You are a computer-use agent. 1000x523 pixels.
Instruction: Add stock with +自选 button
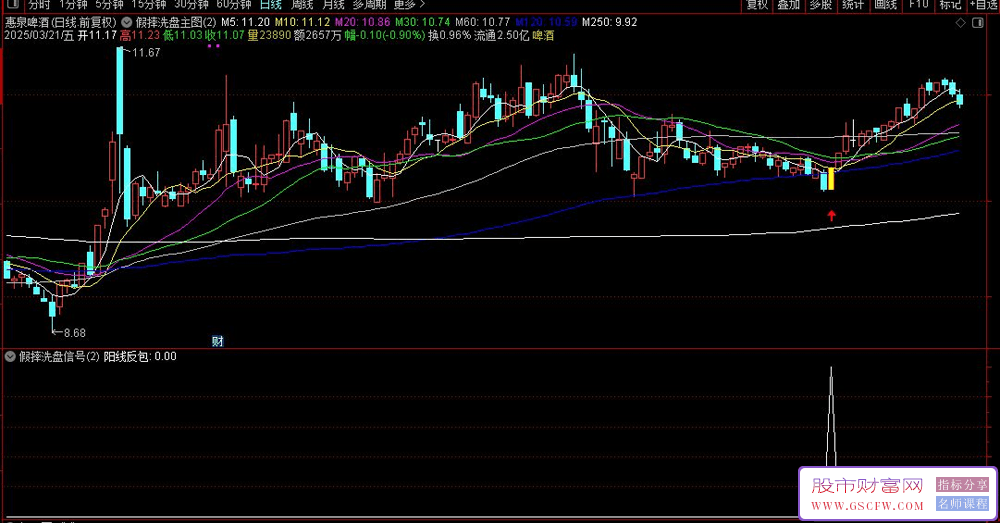[x=984, y=4]
